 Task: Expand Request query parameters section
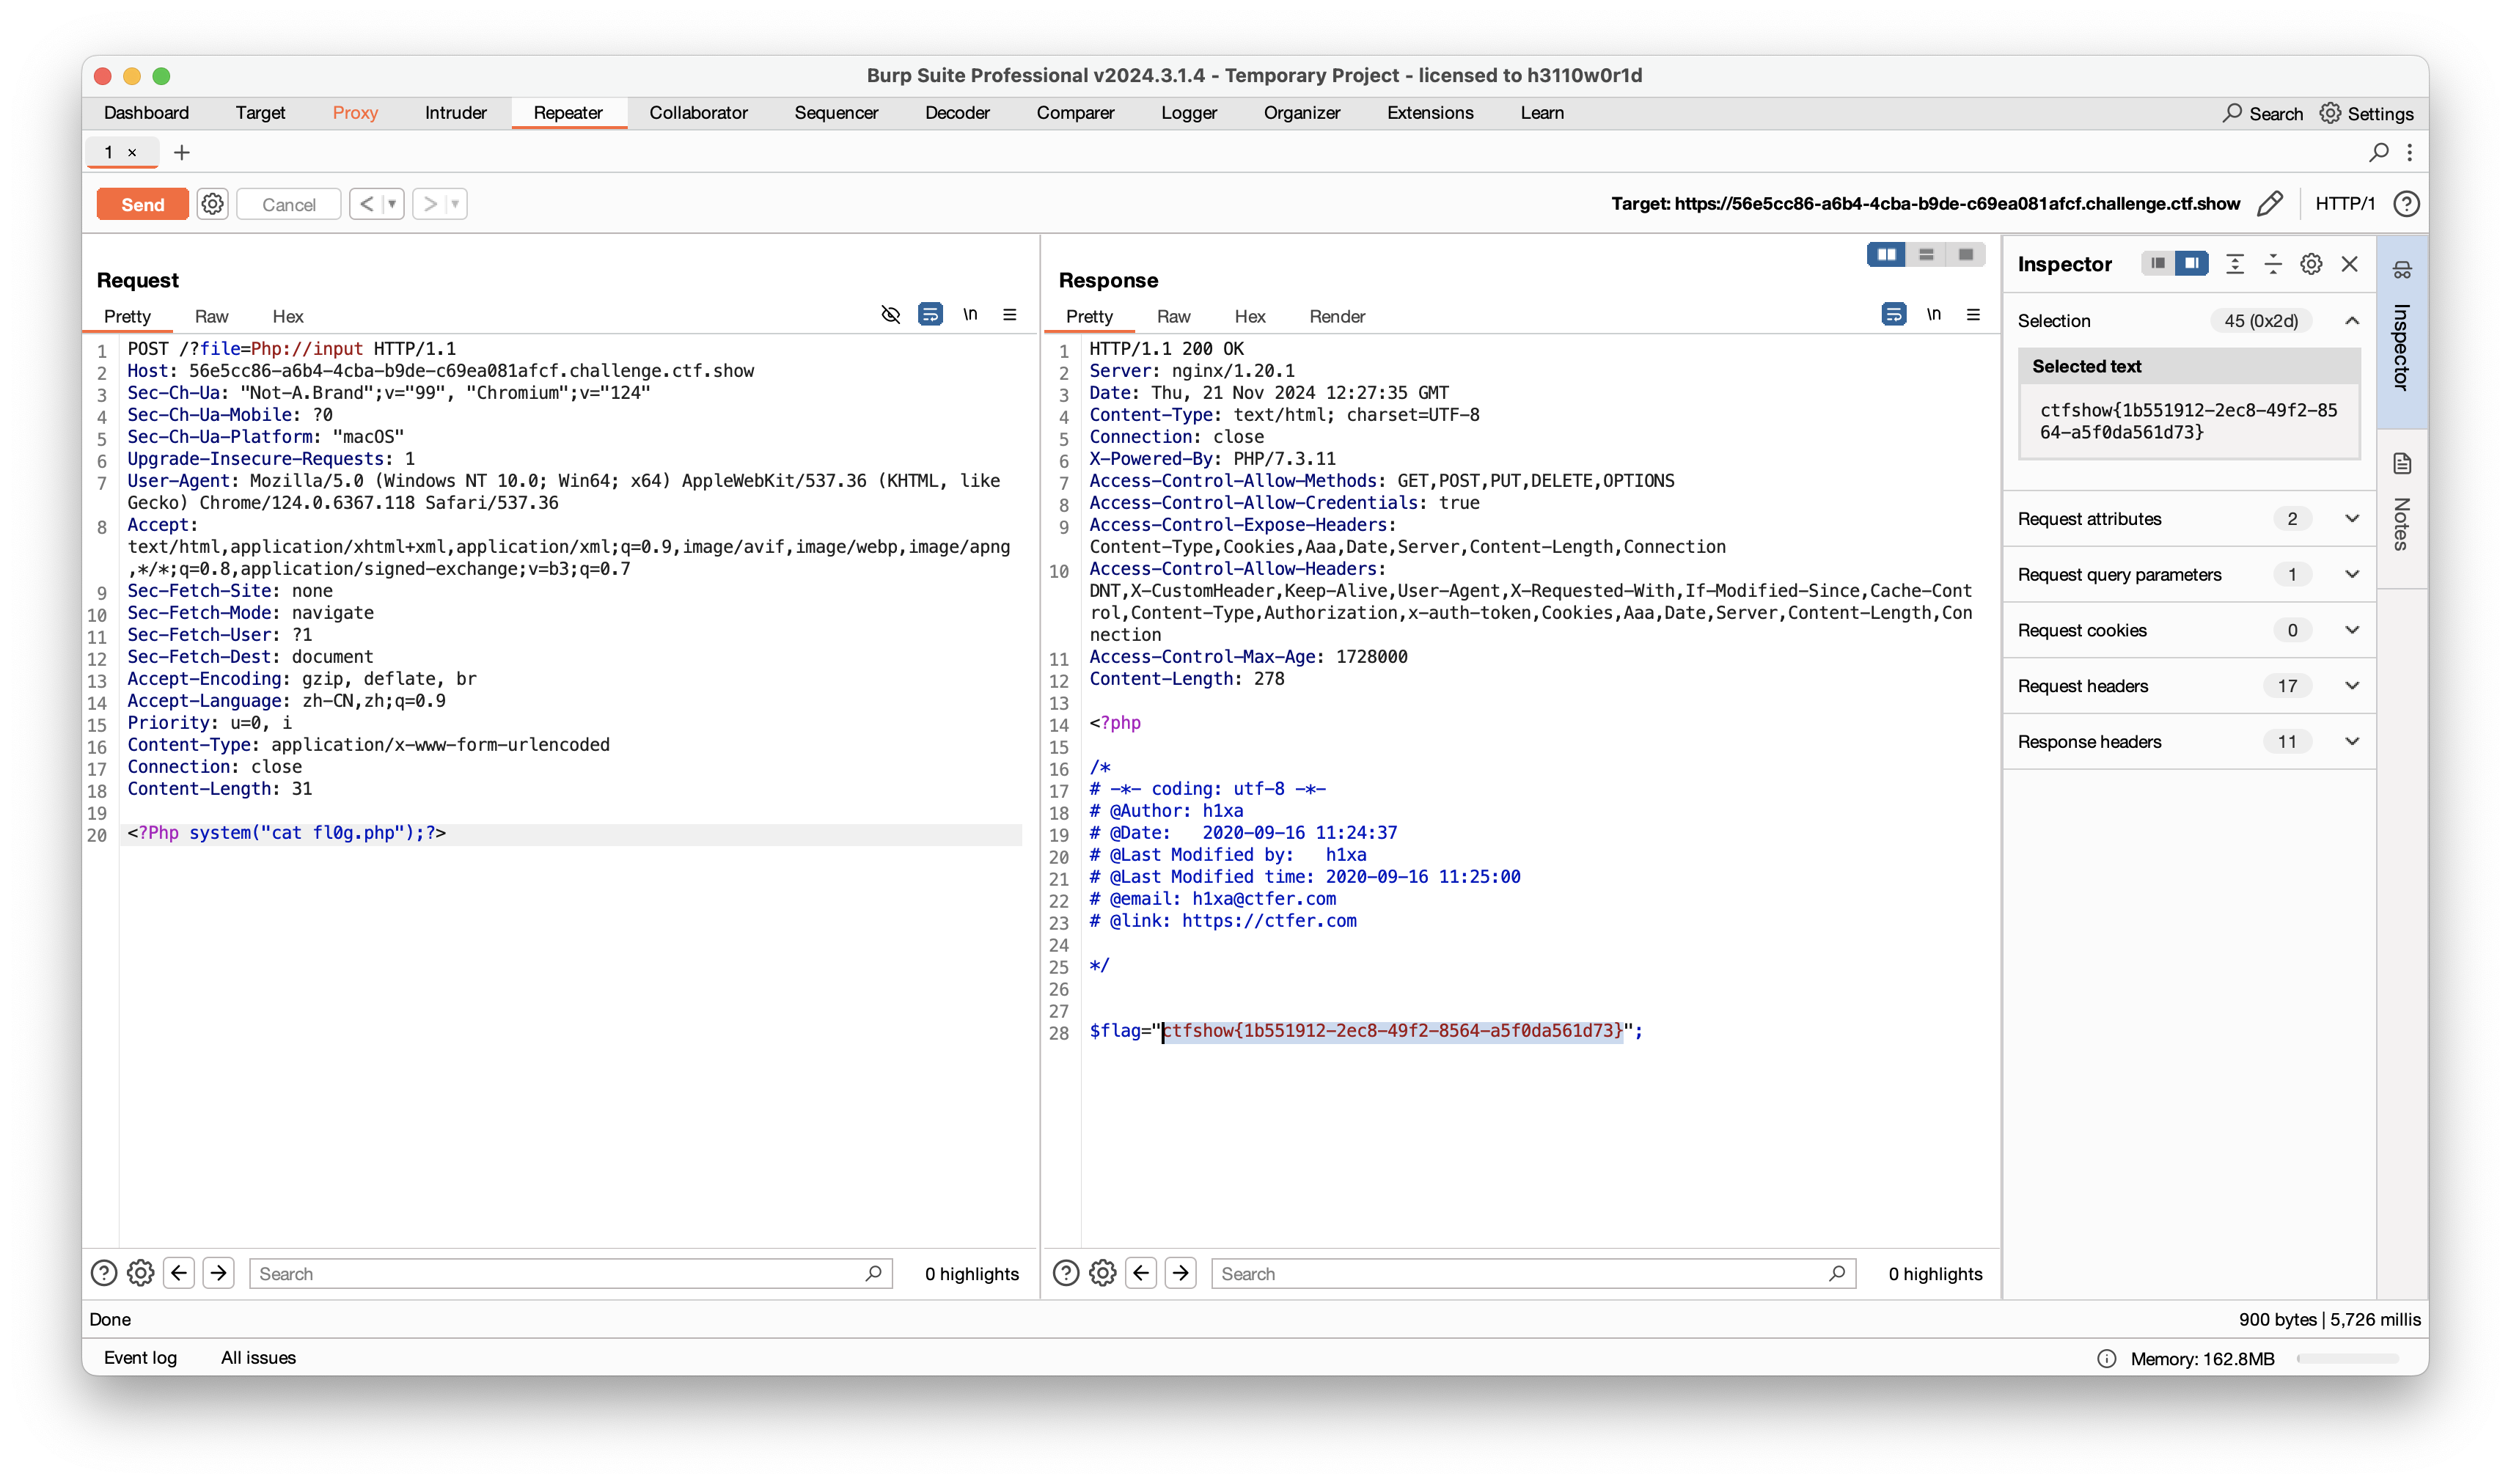click(2351, 575)
